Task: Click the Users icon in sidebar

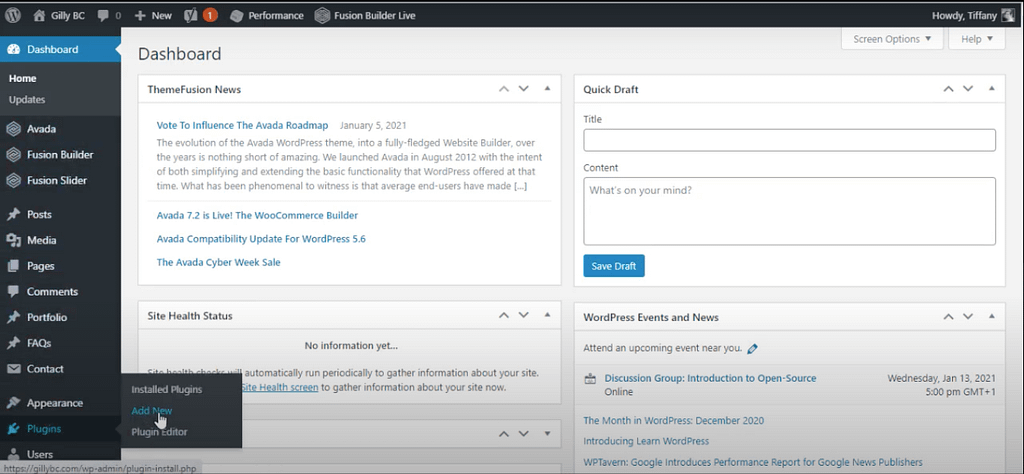Action: tap(13, 454)
